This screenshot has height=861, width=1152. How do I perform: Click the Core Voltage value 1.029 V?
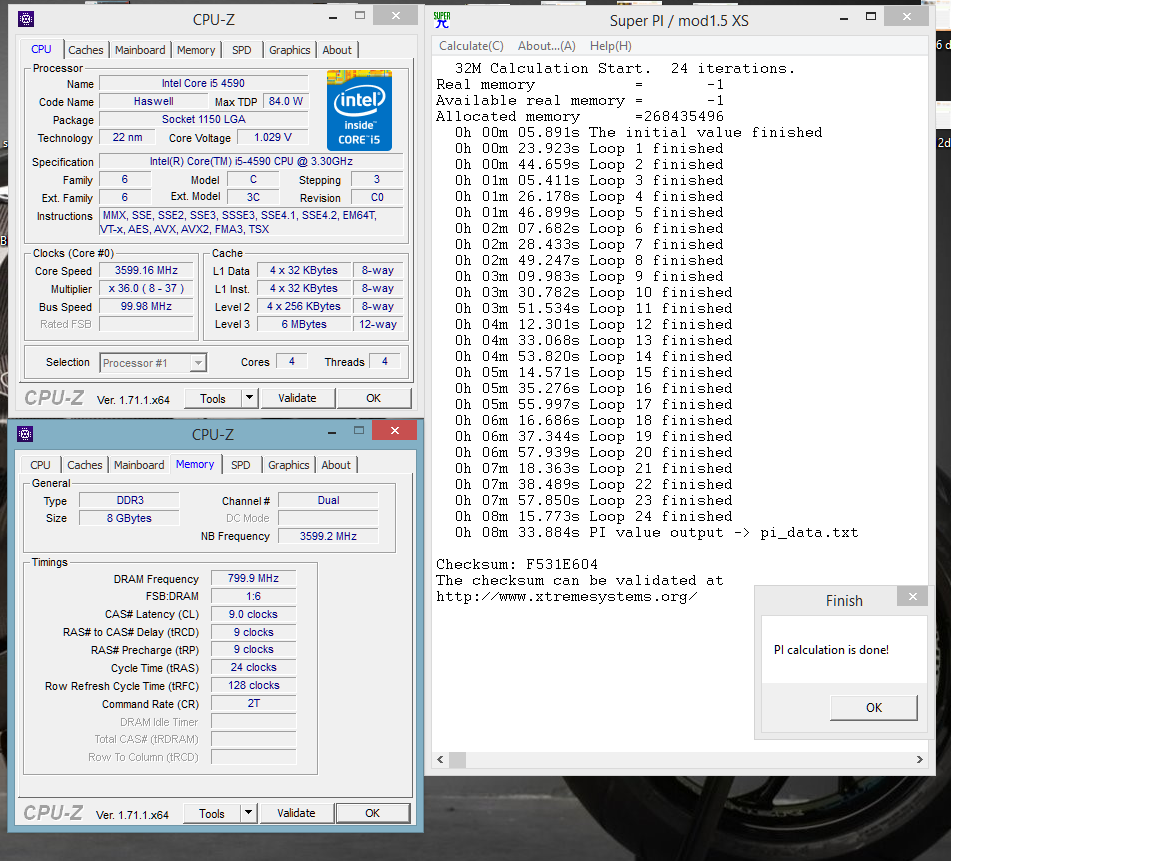273,137
